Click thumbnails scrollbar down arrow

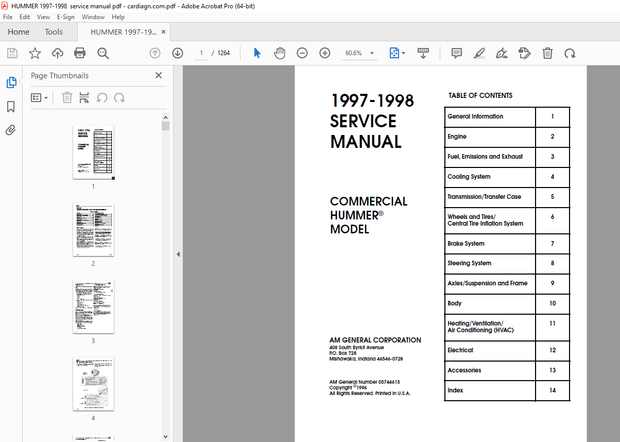tap(166, 437)
